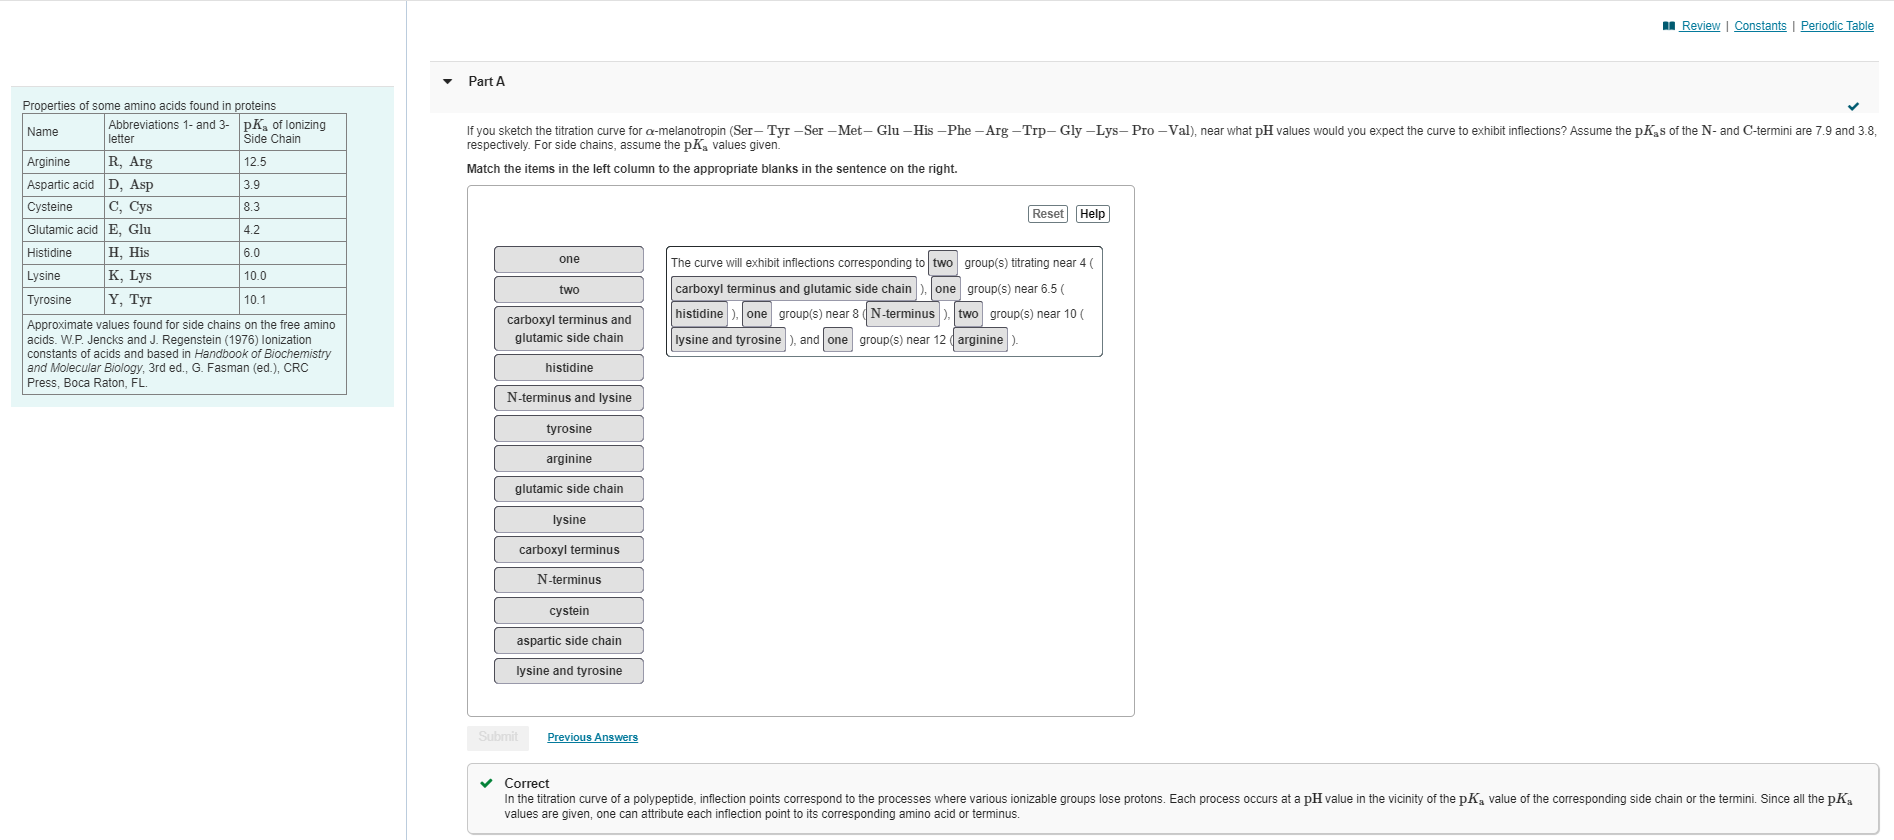Click placed 'carboxyl terminus and glutamic side chain' answer

(794, 289)
